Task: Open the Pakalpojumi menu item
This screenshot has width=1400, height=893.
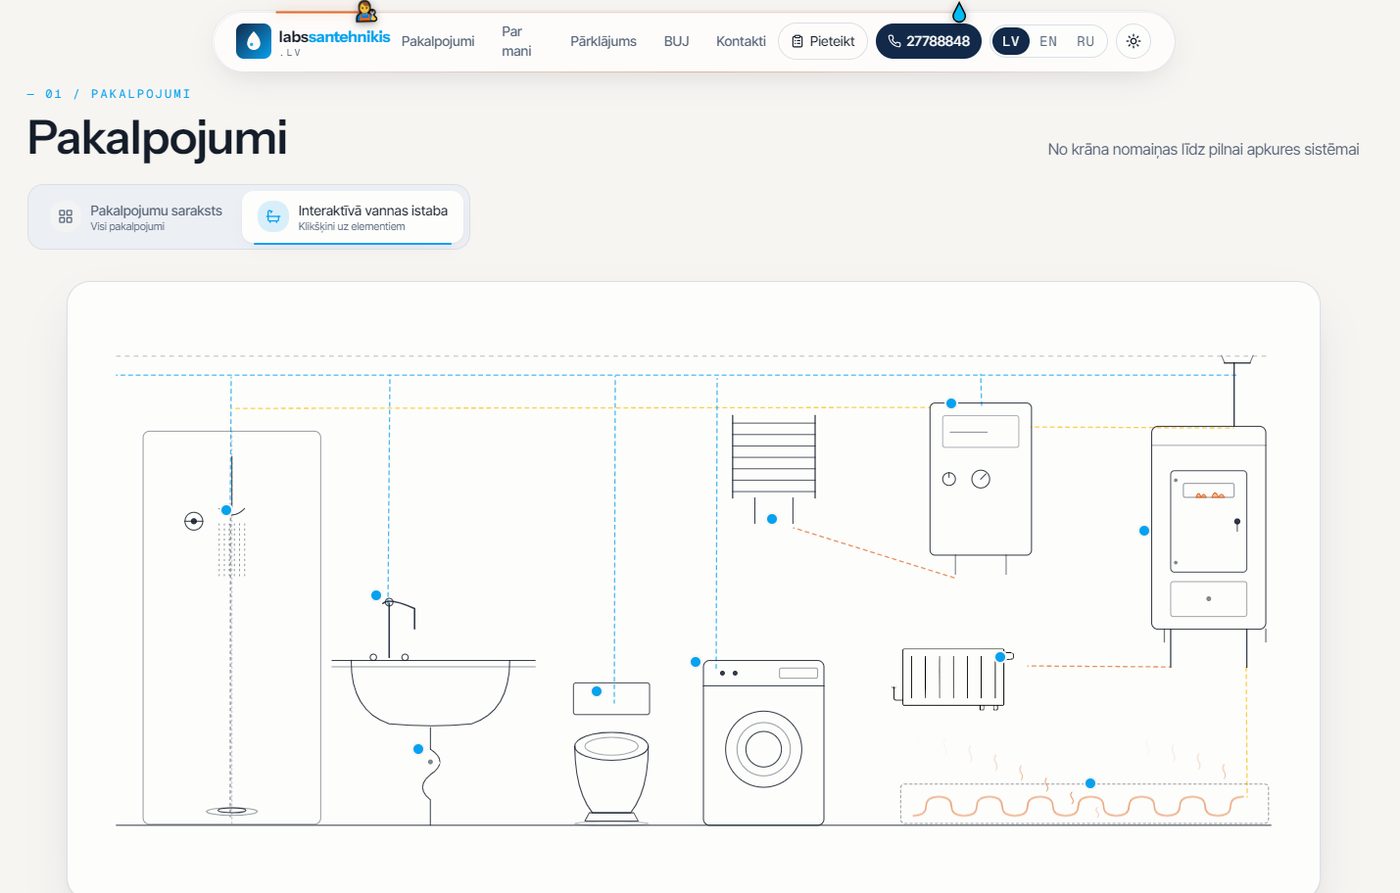Action: (438, 41)
